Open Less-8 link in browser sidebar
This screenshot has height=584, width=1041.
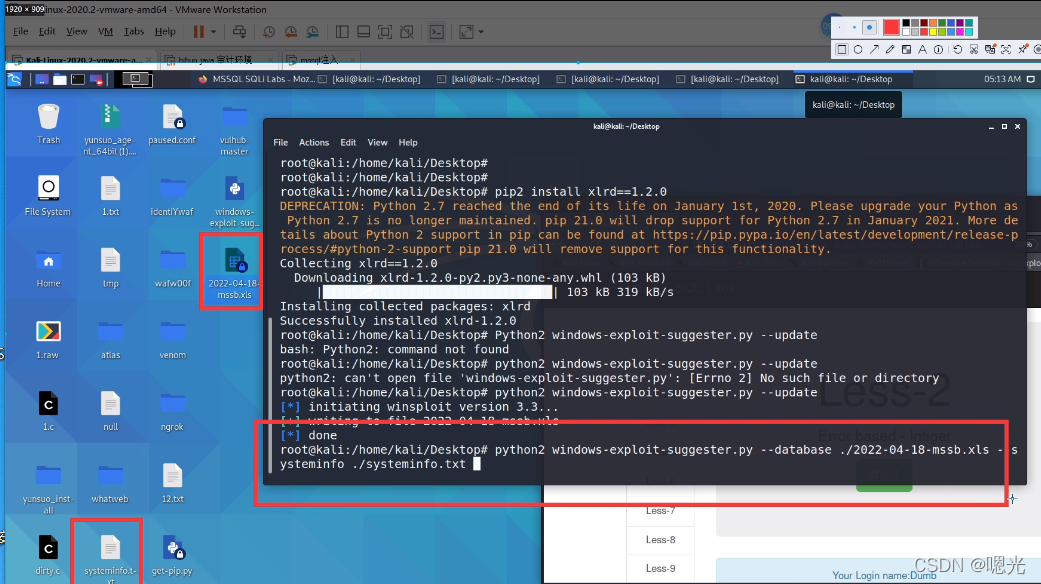661,540
